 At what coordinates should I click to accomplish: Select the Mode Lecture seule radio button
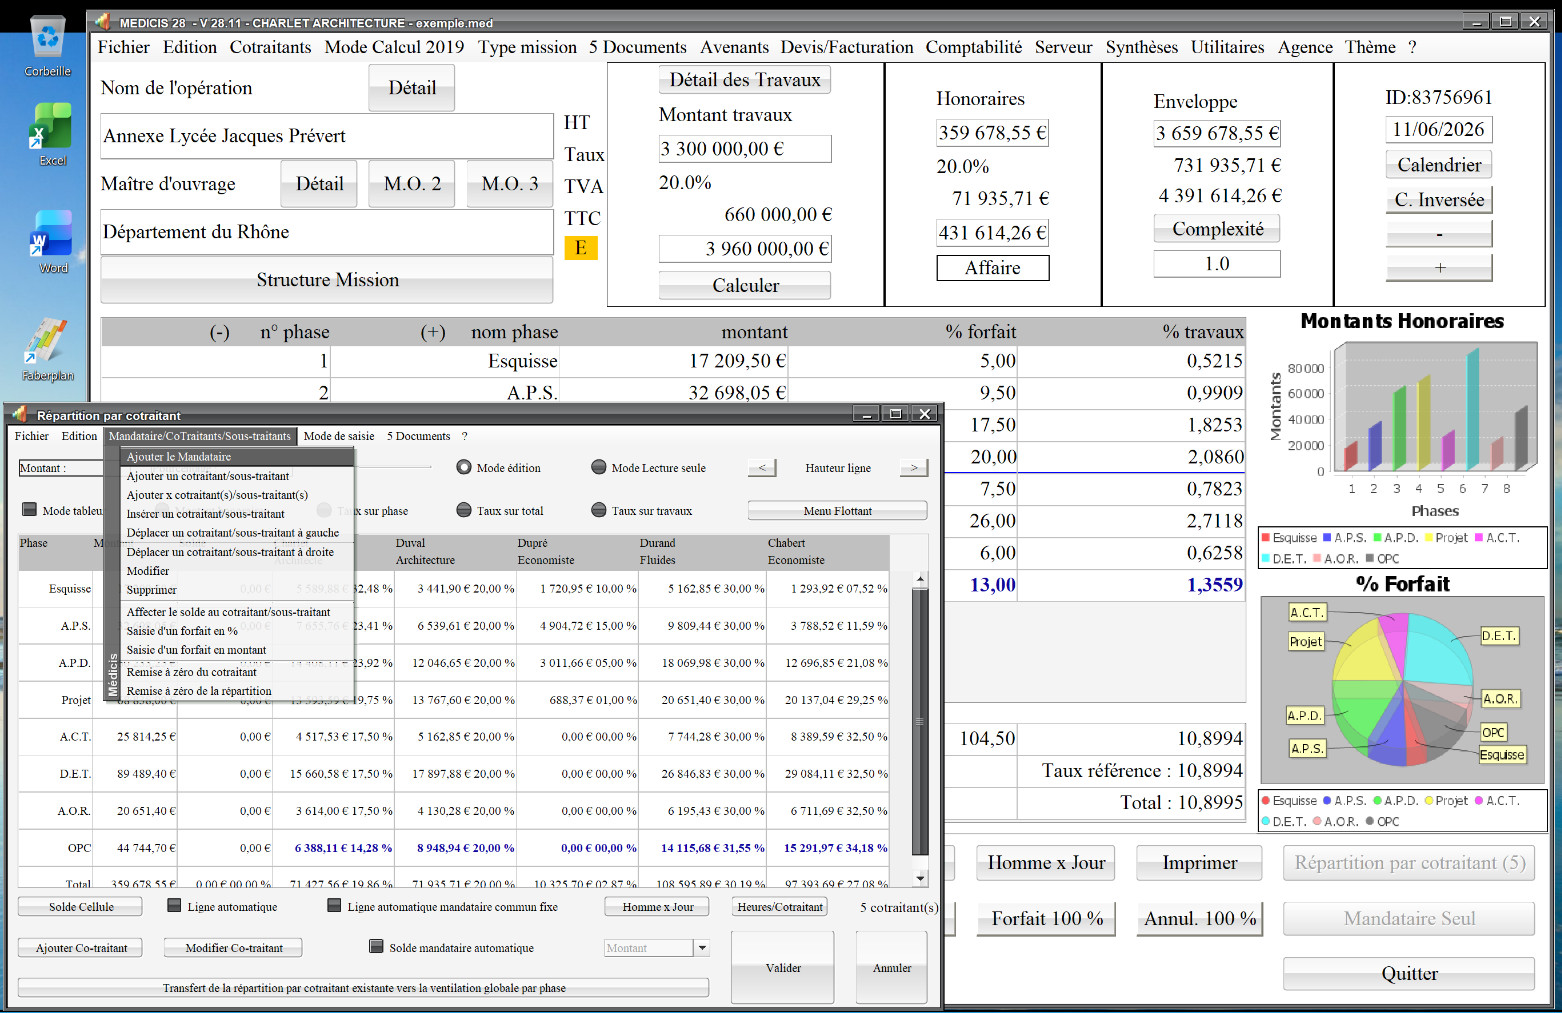(x=599, y=467)
